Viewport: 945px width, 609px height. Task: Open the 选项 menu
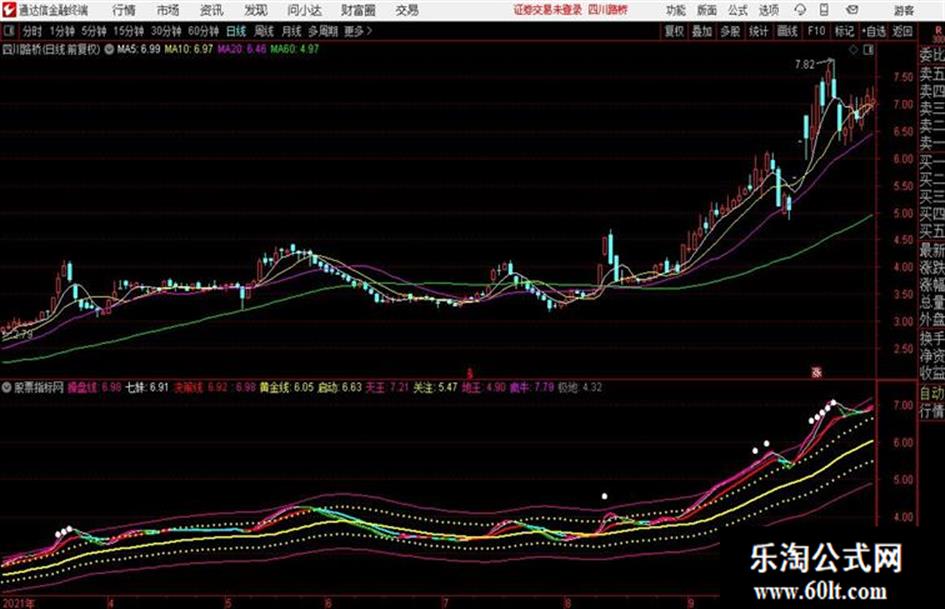(768, 10)
